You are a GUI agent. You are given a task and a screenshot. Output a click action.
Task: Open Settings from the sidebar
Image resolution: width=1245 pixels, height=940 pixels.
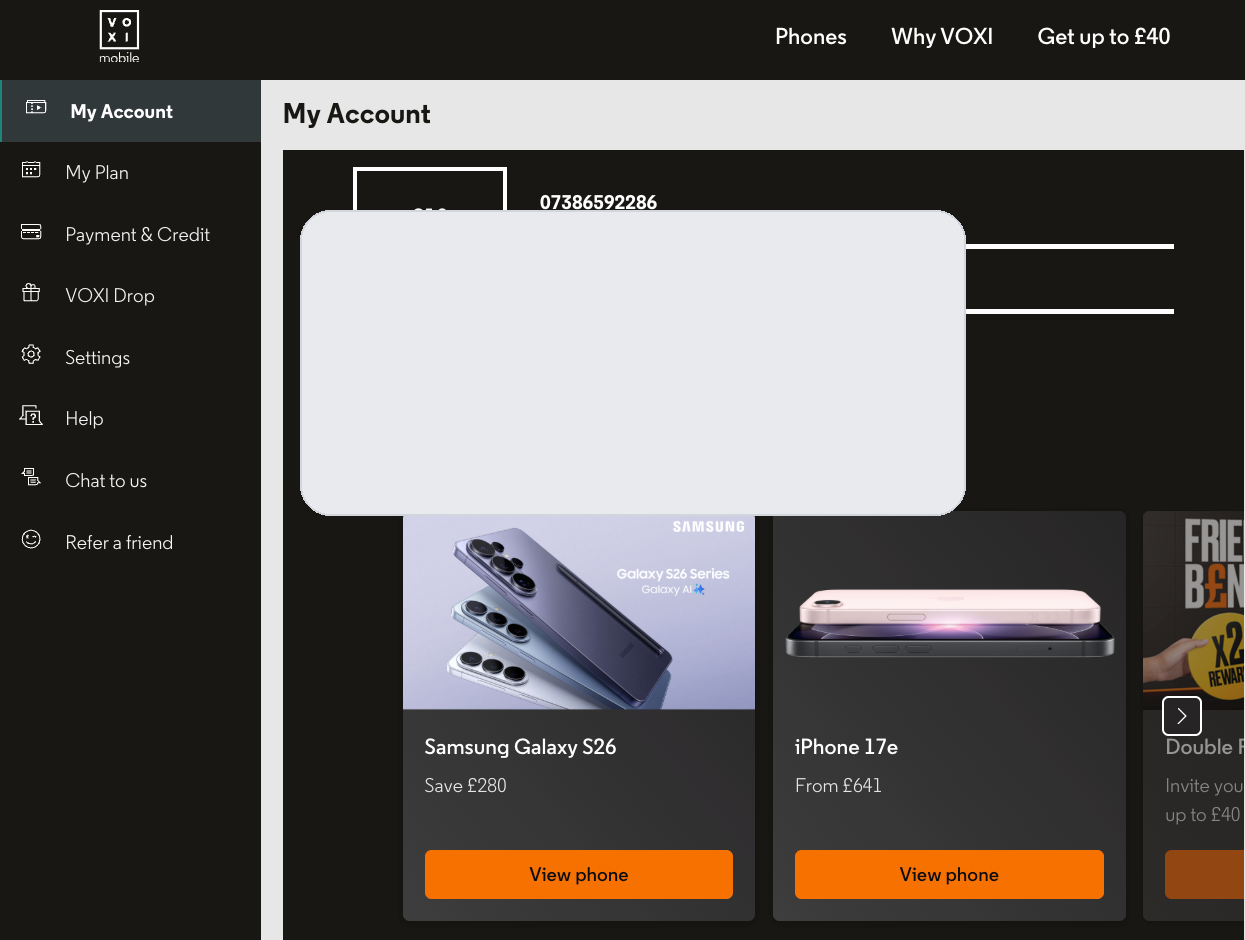click(x=130, y=357)
